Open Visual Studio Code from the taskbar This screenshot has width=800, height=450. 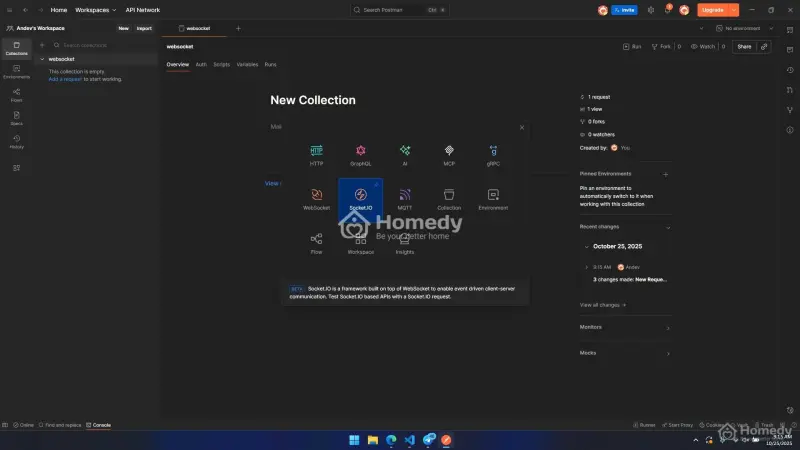410,440
